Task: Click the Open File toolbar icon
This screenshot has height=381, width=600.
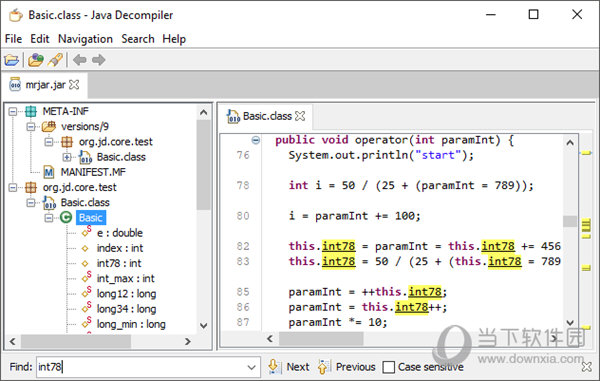Action: tap(11, 60)
